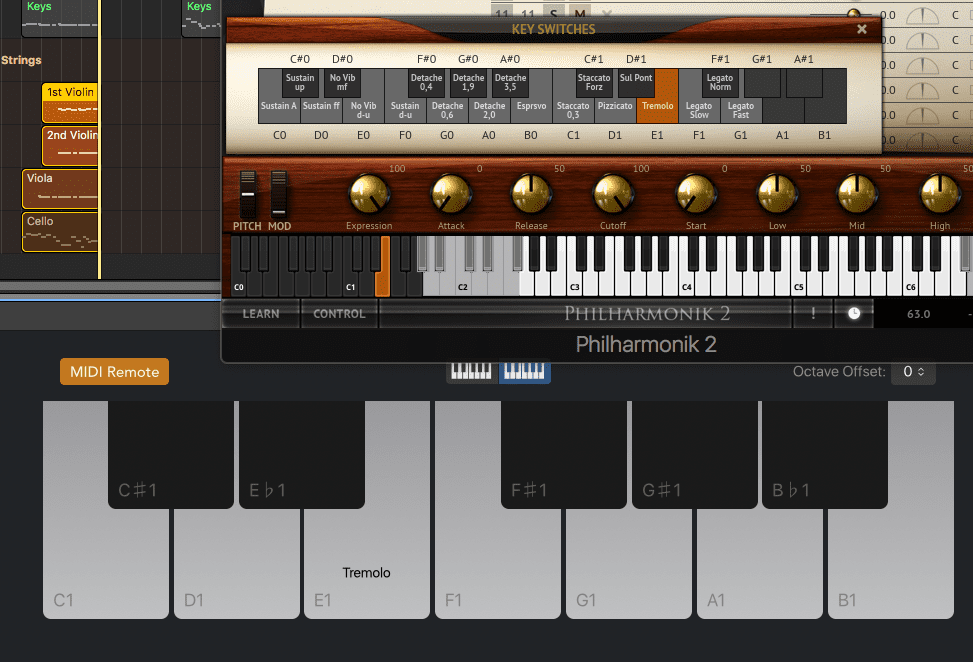Click the MOD wheel
The width and height of the screenshot is (973, 662).
279,194
